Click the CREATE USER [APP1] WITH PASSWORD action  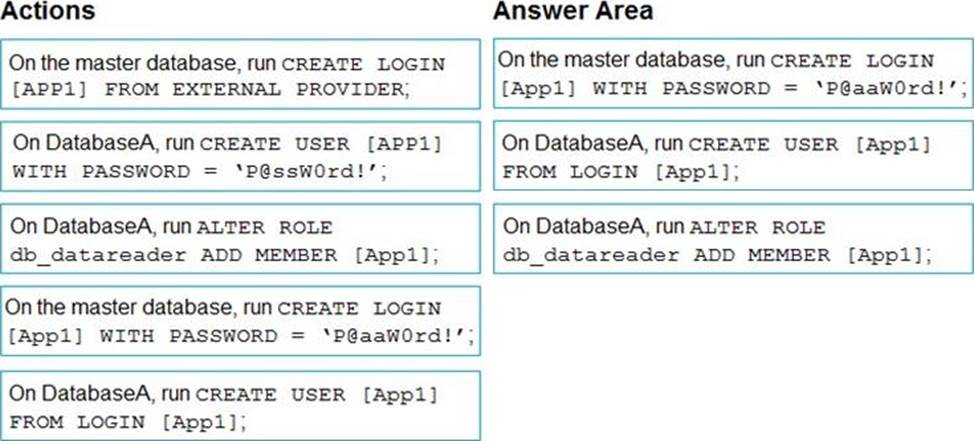pyautogui.click(x=240, y=157)
